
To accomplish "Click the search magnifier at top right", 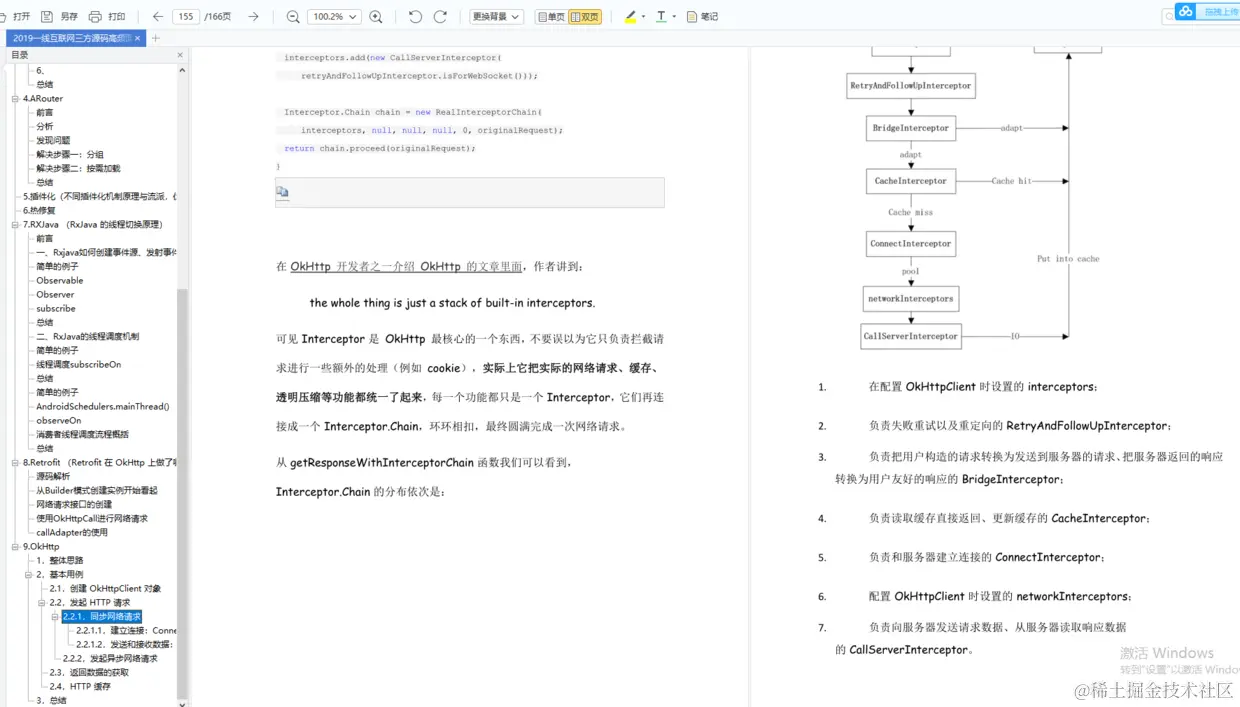I will [1169, 17].
